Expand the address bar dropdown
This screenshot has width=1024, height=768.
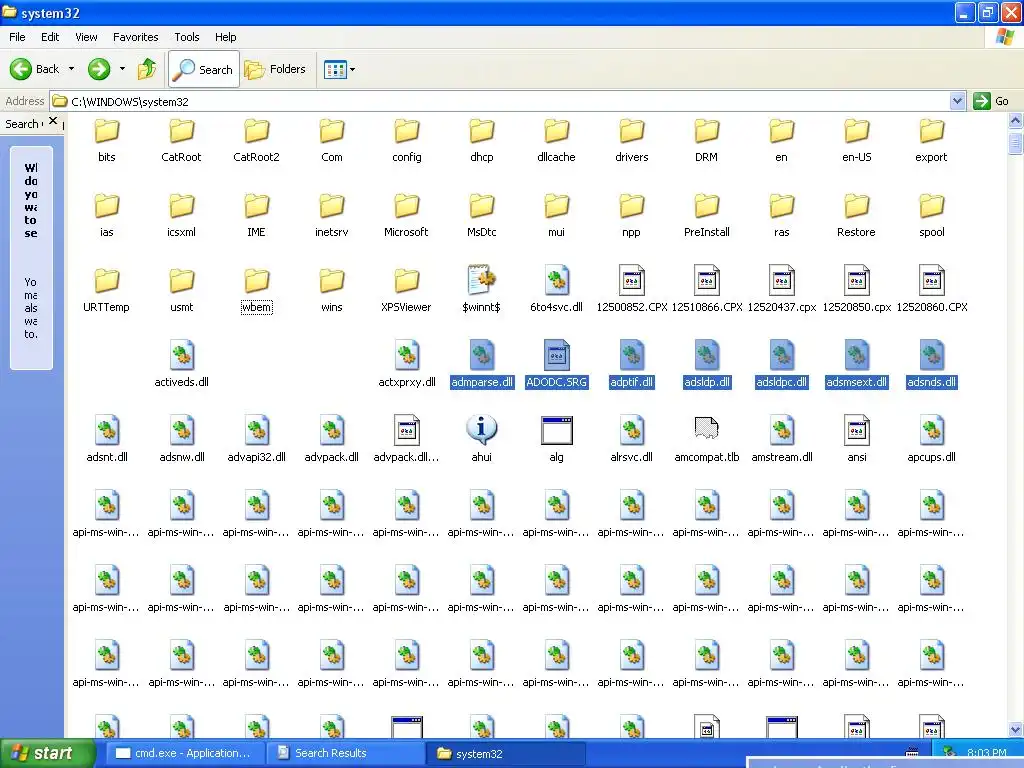tap(957, 101)
